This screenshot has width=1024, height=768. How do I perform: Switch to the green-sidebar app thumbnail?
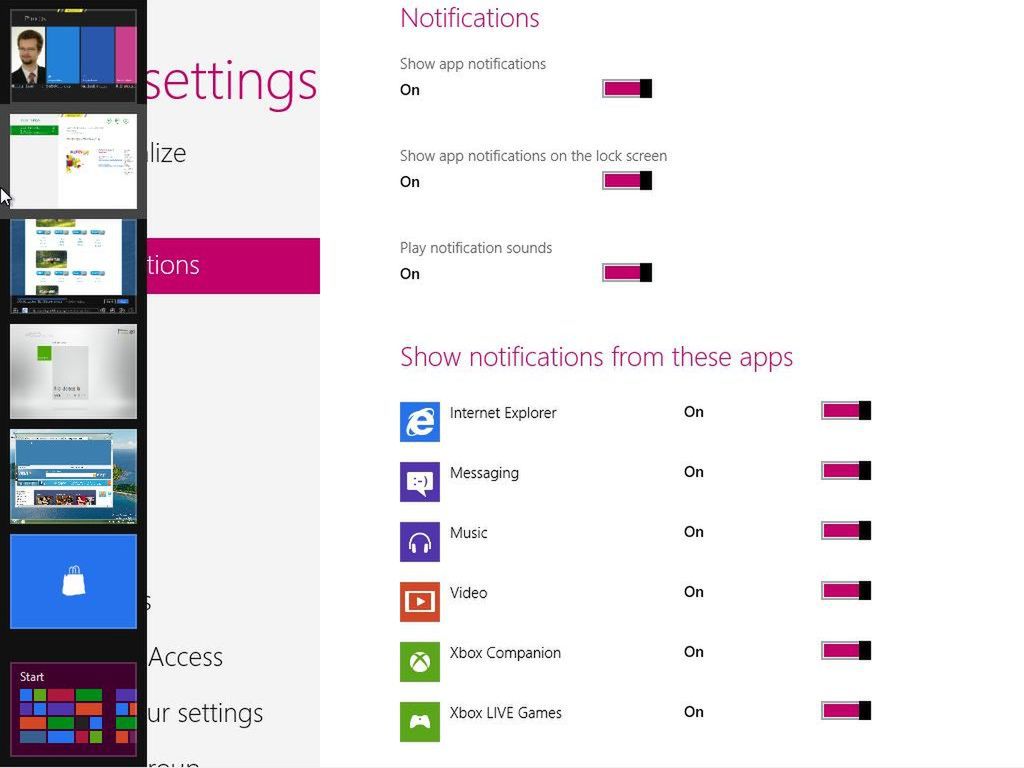pos(73,161)
